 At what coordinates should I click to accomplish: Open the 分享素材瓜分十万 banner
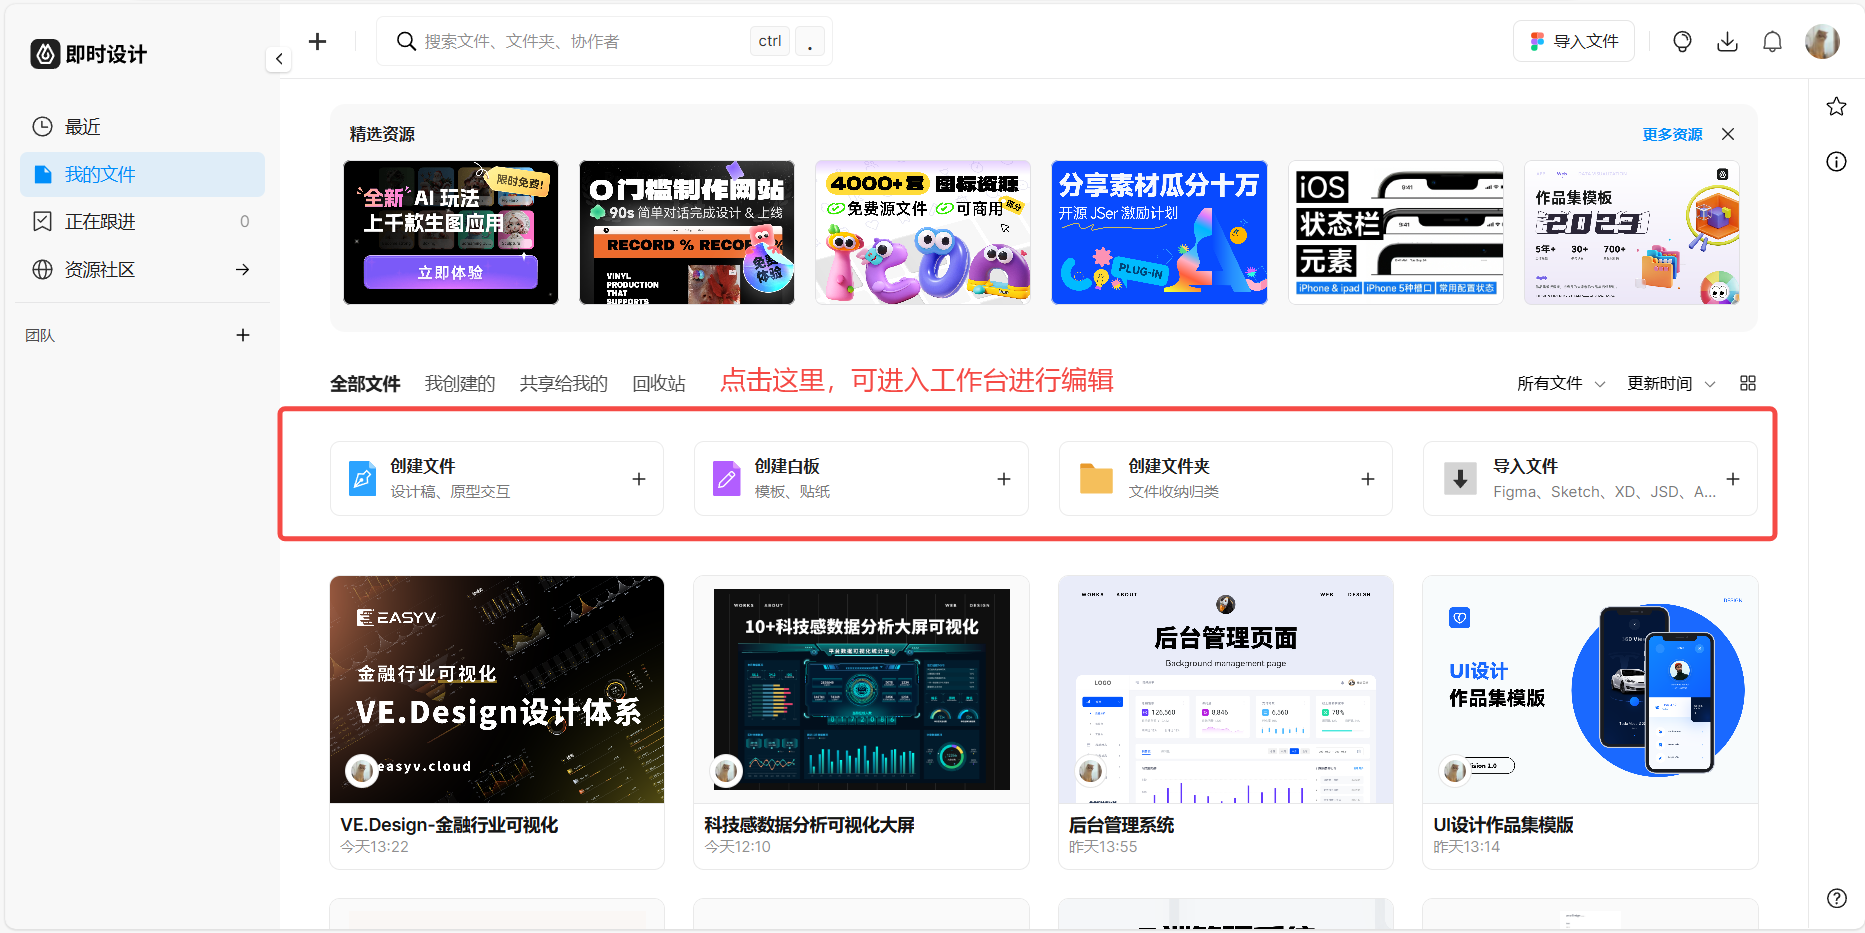click(1159, 232)
